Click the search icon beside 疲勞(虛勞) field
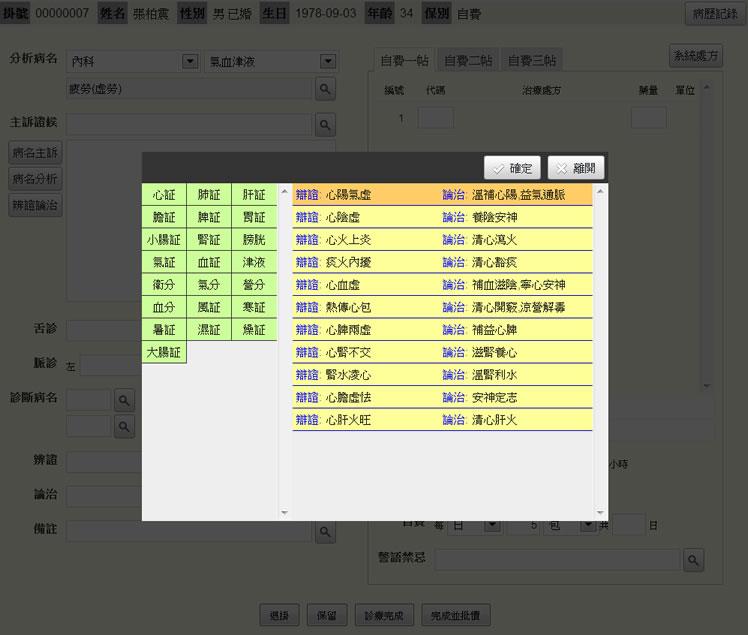Screen dimensions: 748x635 tap(325, 90)
